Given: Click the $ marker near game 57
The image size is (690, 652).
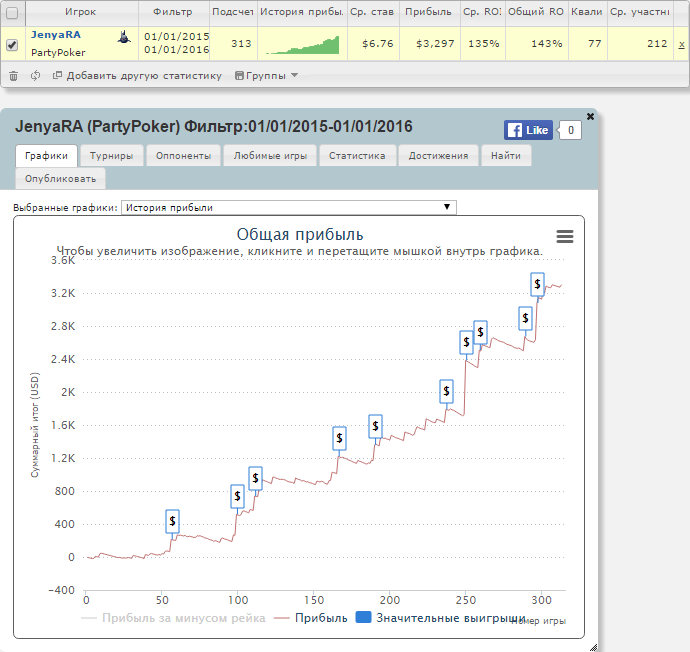Looking at the screenshot, I should pos(172,521).
